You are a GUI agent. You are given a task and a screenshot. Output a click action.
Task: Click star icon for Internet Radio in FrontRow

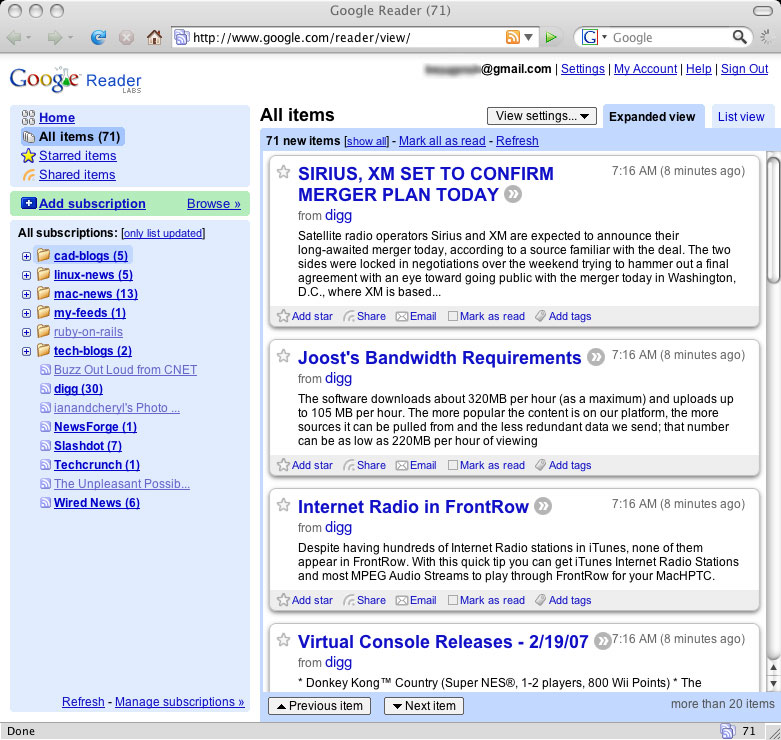[x=283, y=505]
